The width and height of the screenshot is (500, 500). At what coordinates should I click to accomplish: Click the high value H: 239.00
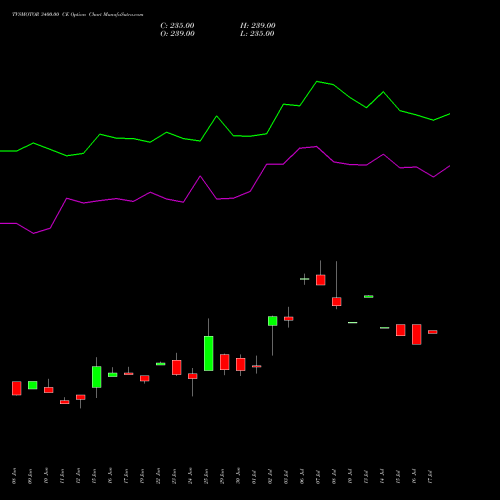tap(258, 26)
